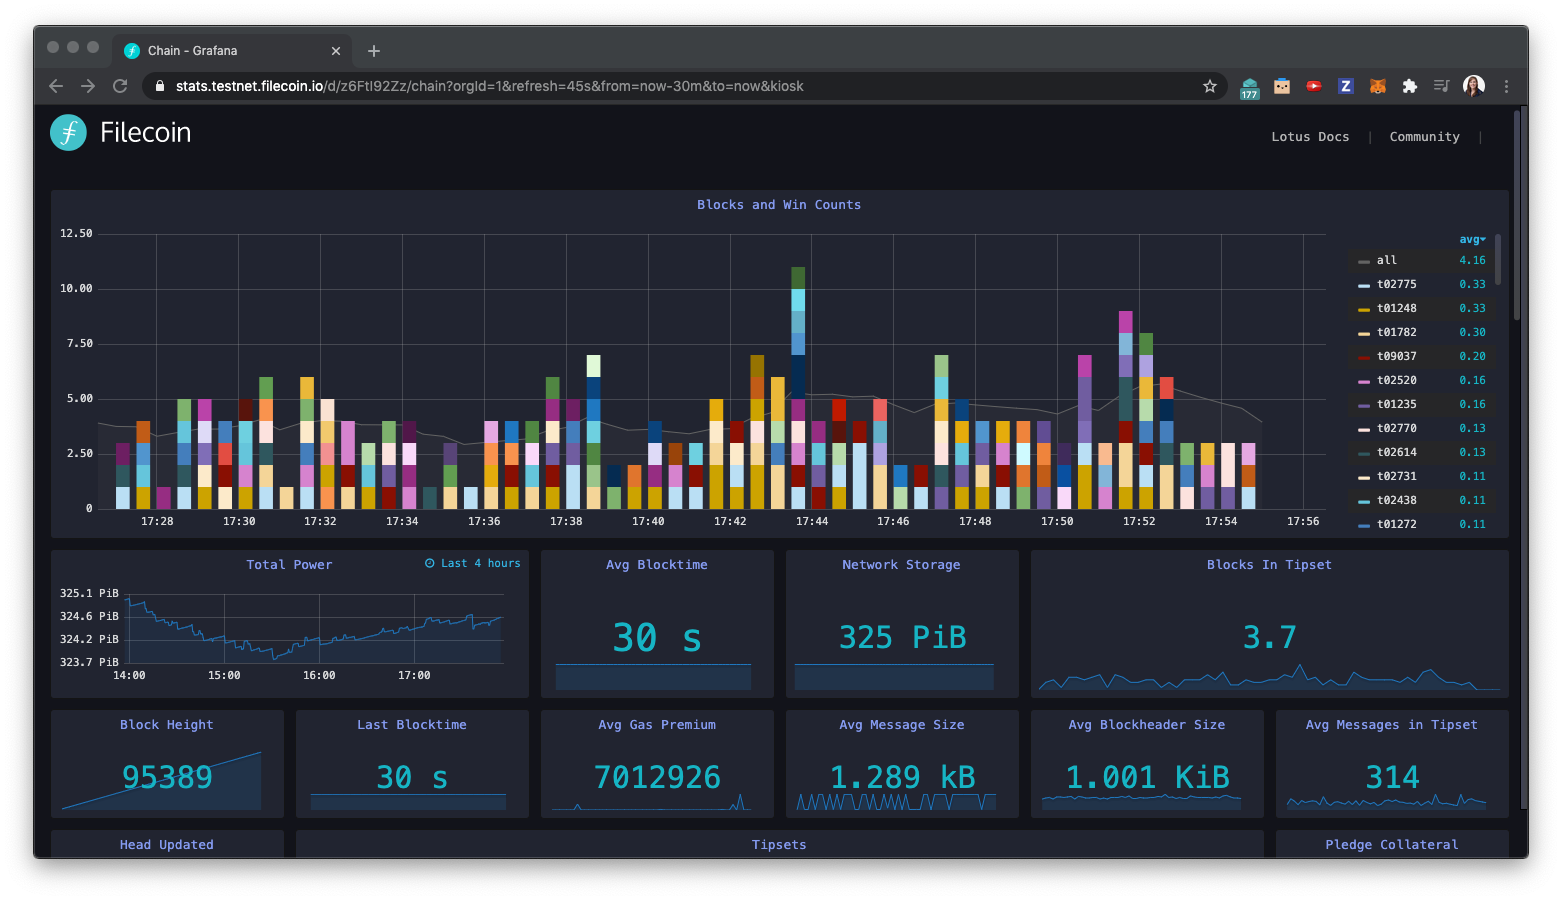Click the Filecoin logo
Screen dimensions: 1562x900
click(67, 132)
